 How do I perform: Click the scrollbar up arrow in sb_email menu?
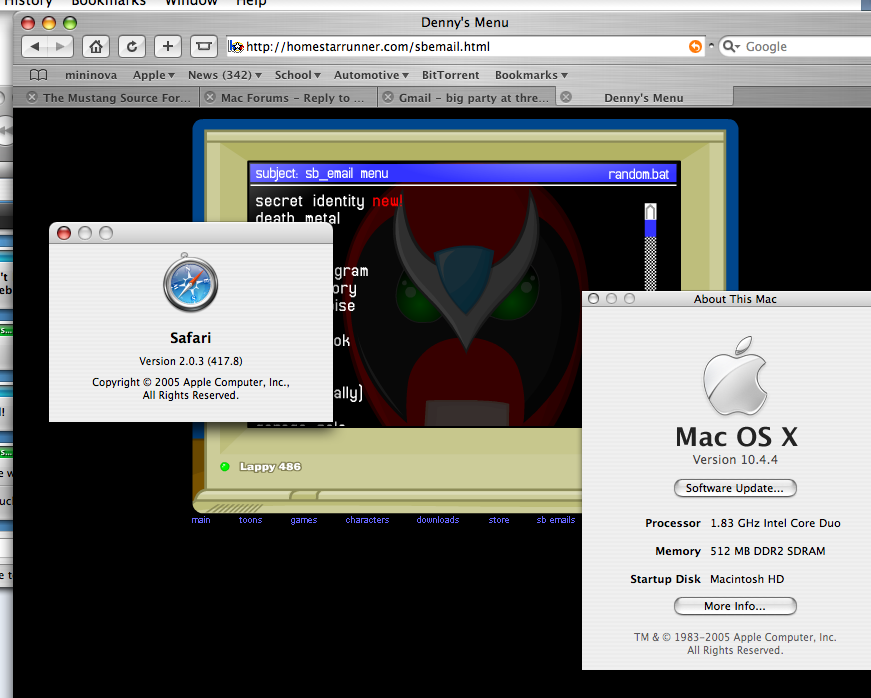tap(650, 212)
